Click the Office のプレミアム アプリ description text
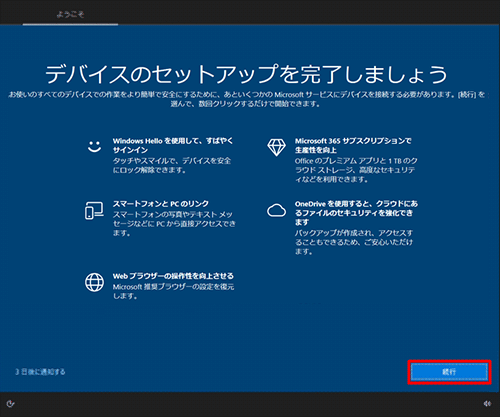 (x=356, y=170)
